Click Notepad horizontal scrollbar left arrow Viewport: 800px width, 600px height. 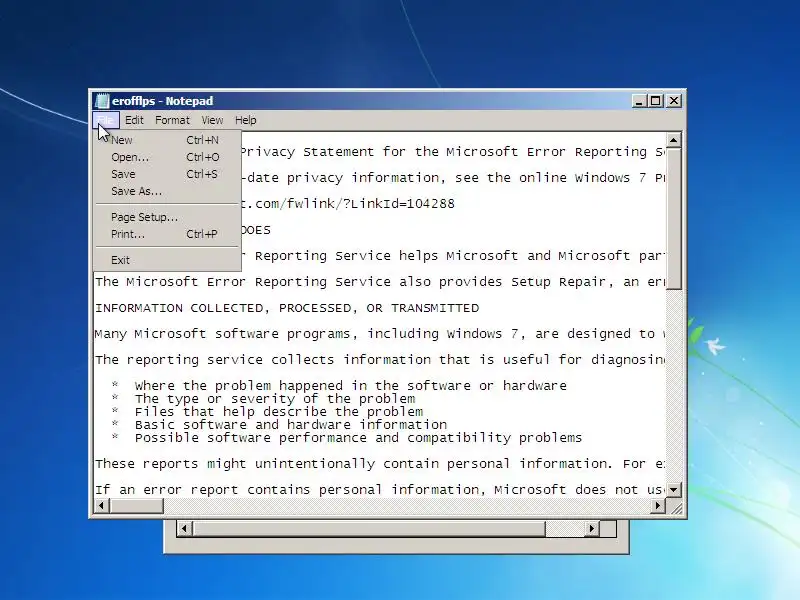click(102, 506)
